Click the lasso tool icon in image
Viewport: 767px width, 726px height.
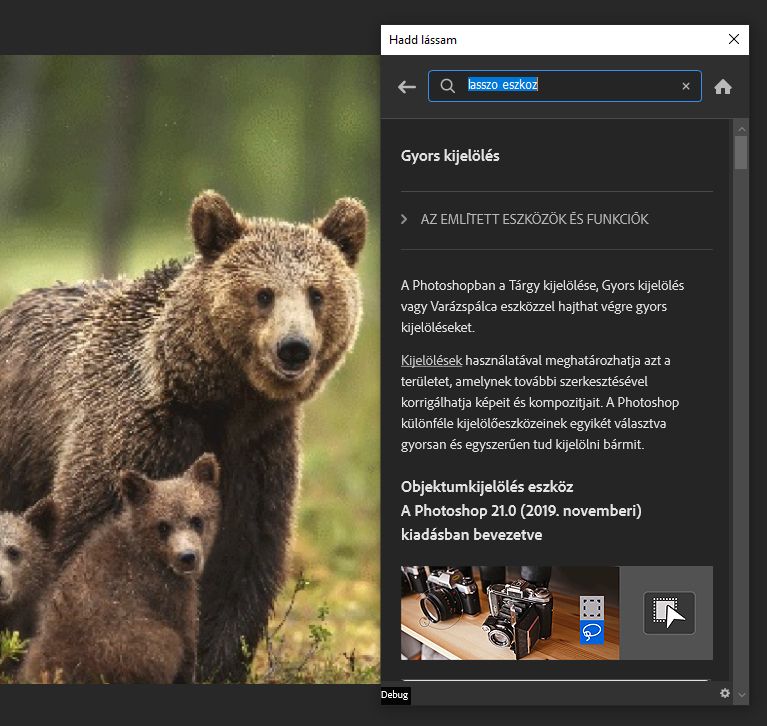click(x=591, y=632)
